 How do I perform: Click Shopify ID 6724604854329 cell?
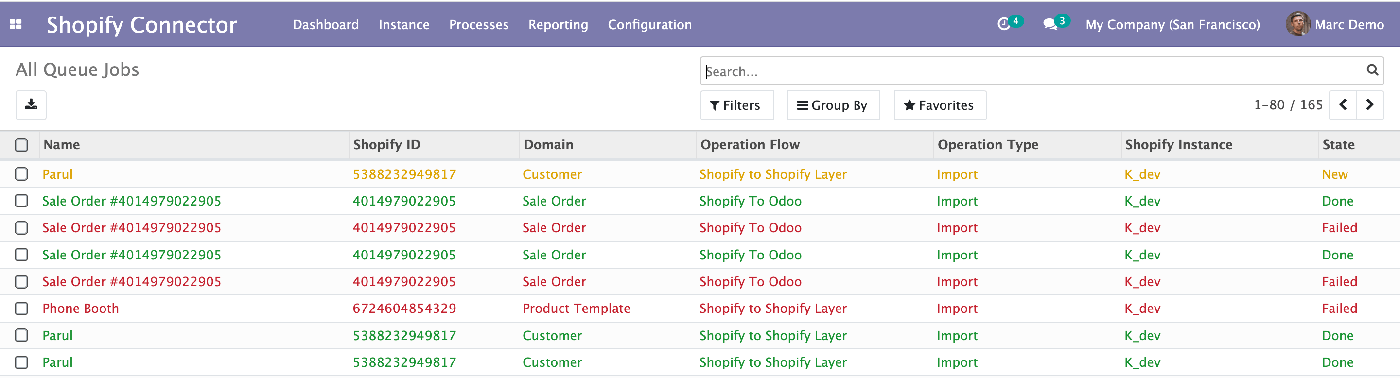(404, 308)
